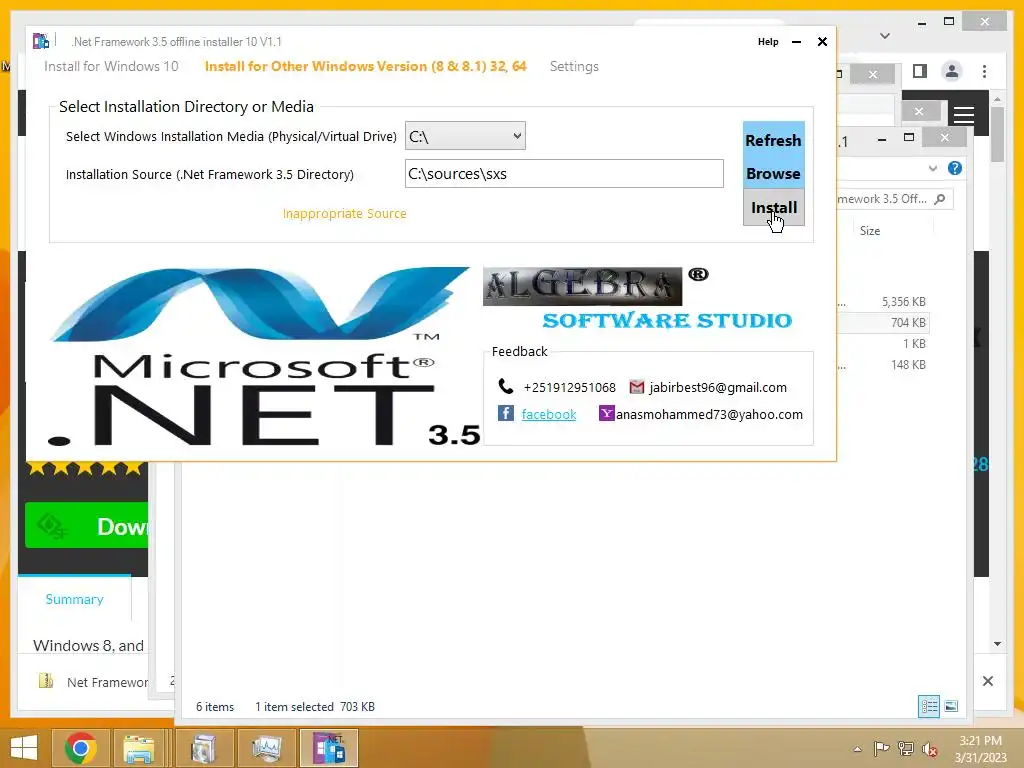Click the Inappropriate Source status message
1024x768 pixels.
point(344,214)
